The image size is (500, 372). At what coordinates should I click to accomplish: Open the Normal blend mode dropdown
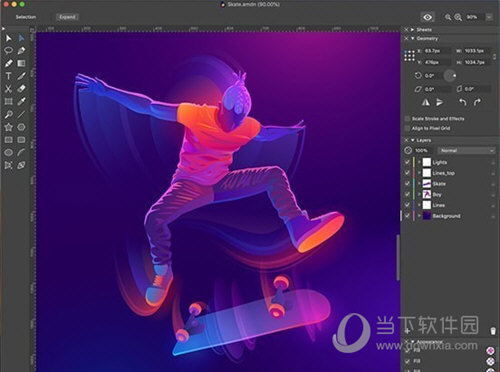pos(466,151)
